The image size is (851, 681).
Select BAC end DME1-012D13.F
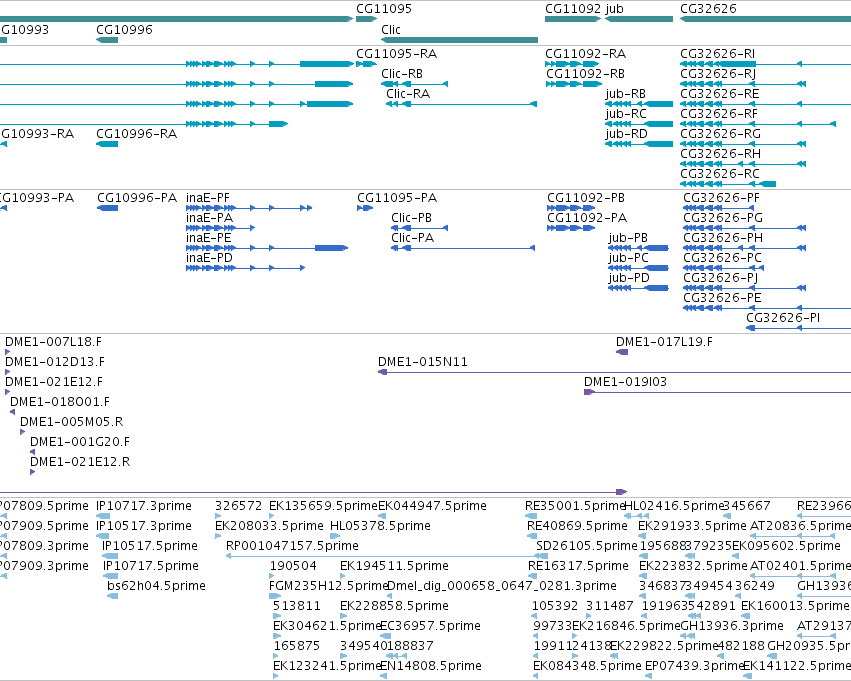point(55,362)
